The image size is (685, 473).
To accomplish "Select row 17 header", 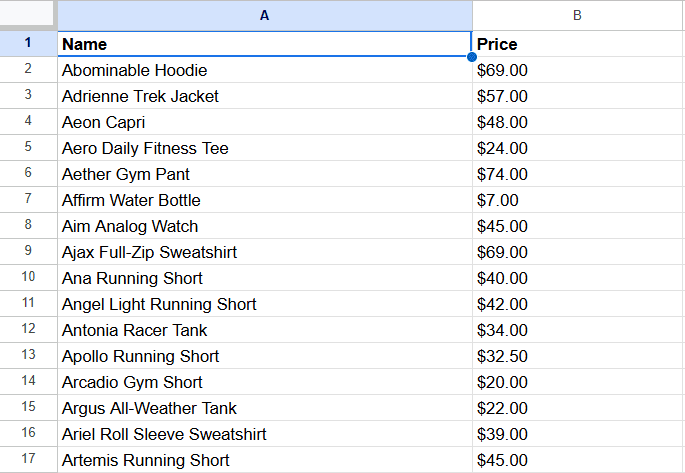I will click(x=28, y=459).
